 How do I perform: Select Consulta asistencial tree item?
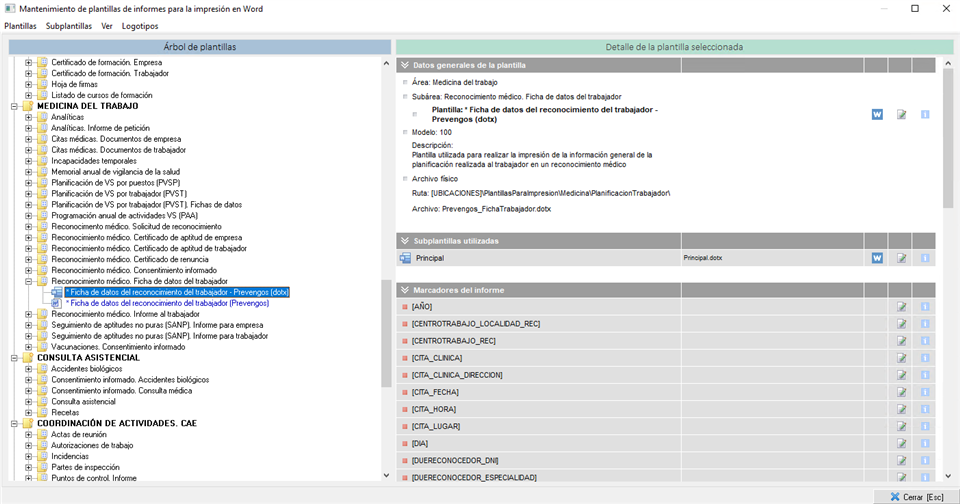pos(83,402)
